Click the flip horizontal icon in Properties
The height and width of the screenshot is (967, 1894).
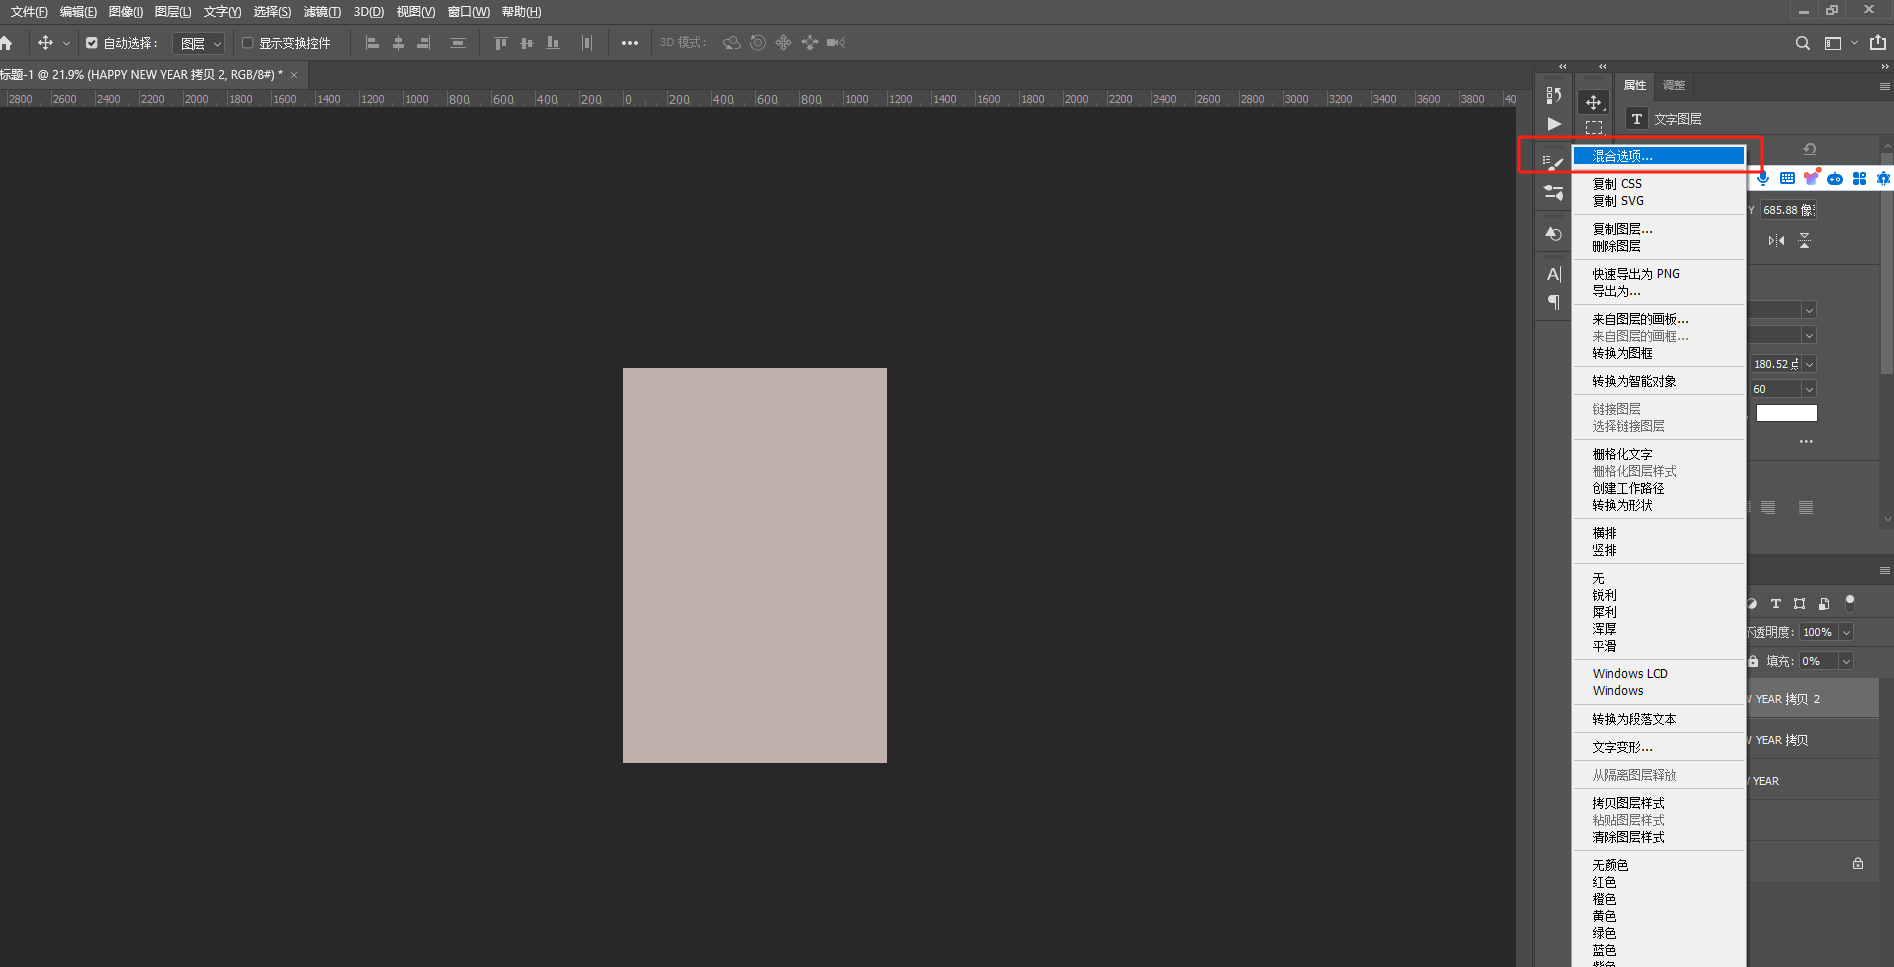[x=1776, y=240]
